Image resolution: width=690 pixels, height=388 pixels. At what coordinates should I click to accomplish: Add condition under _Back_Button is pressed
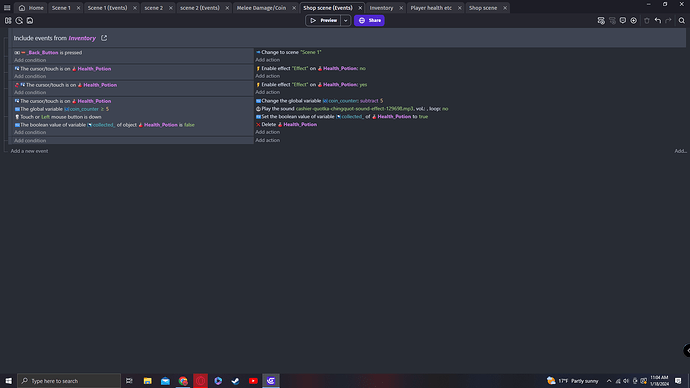pyautogui.click(x=30, y=60)
